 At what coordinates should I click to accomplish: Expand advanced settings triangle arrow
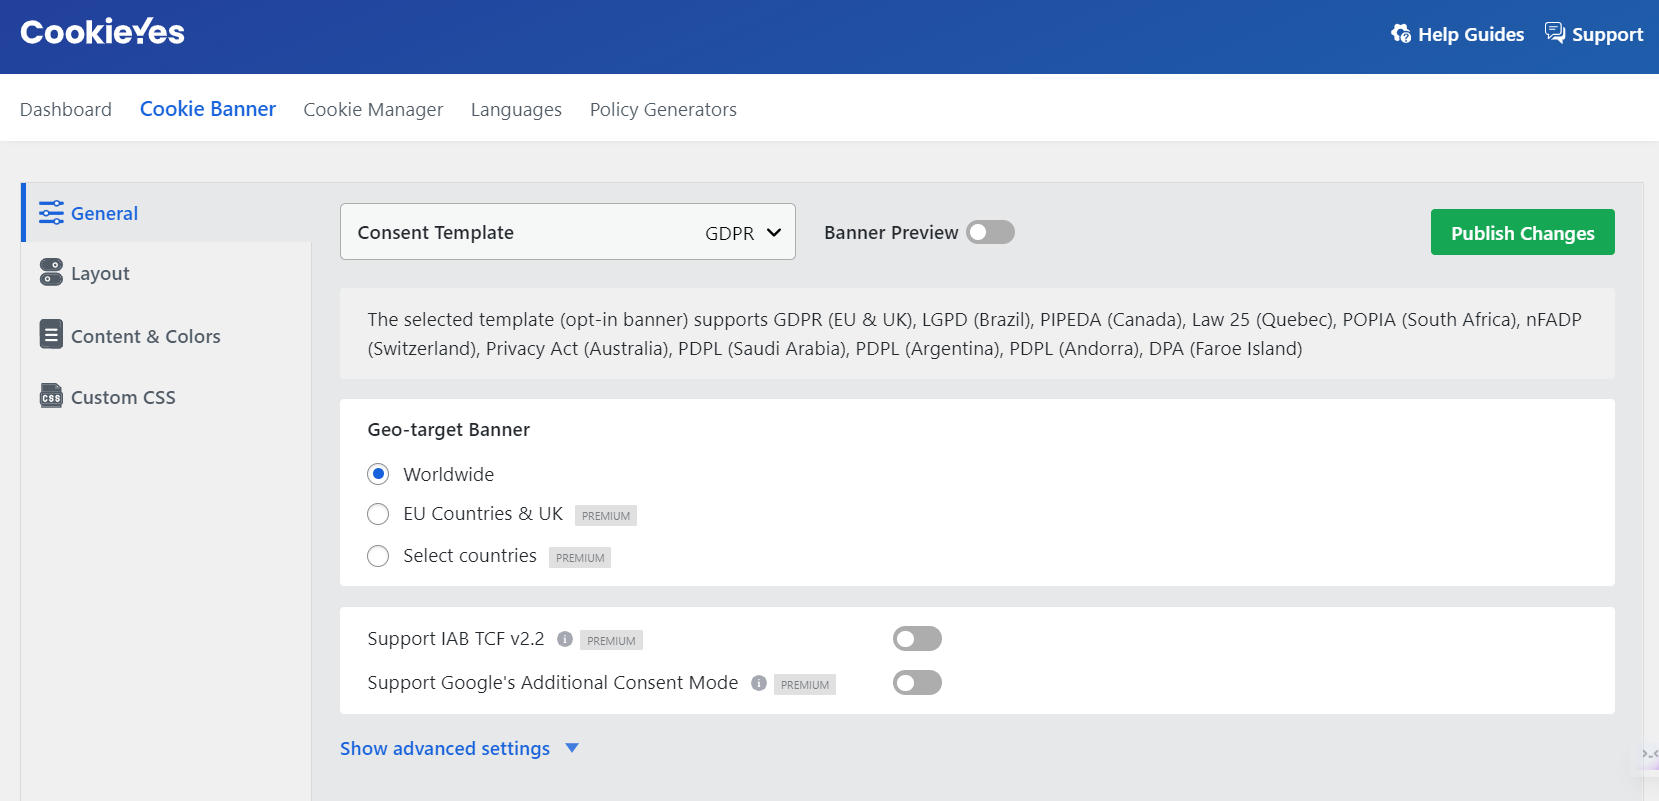pyautogui.click(x=572, y=748)
